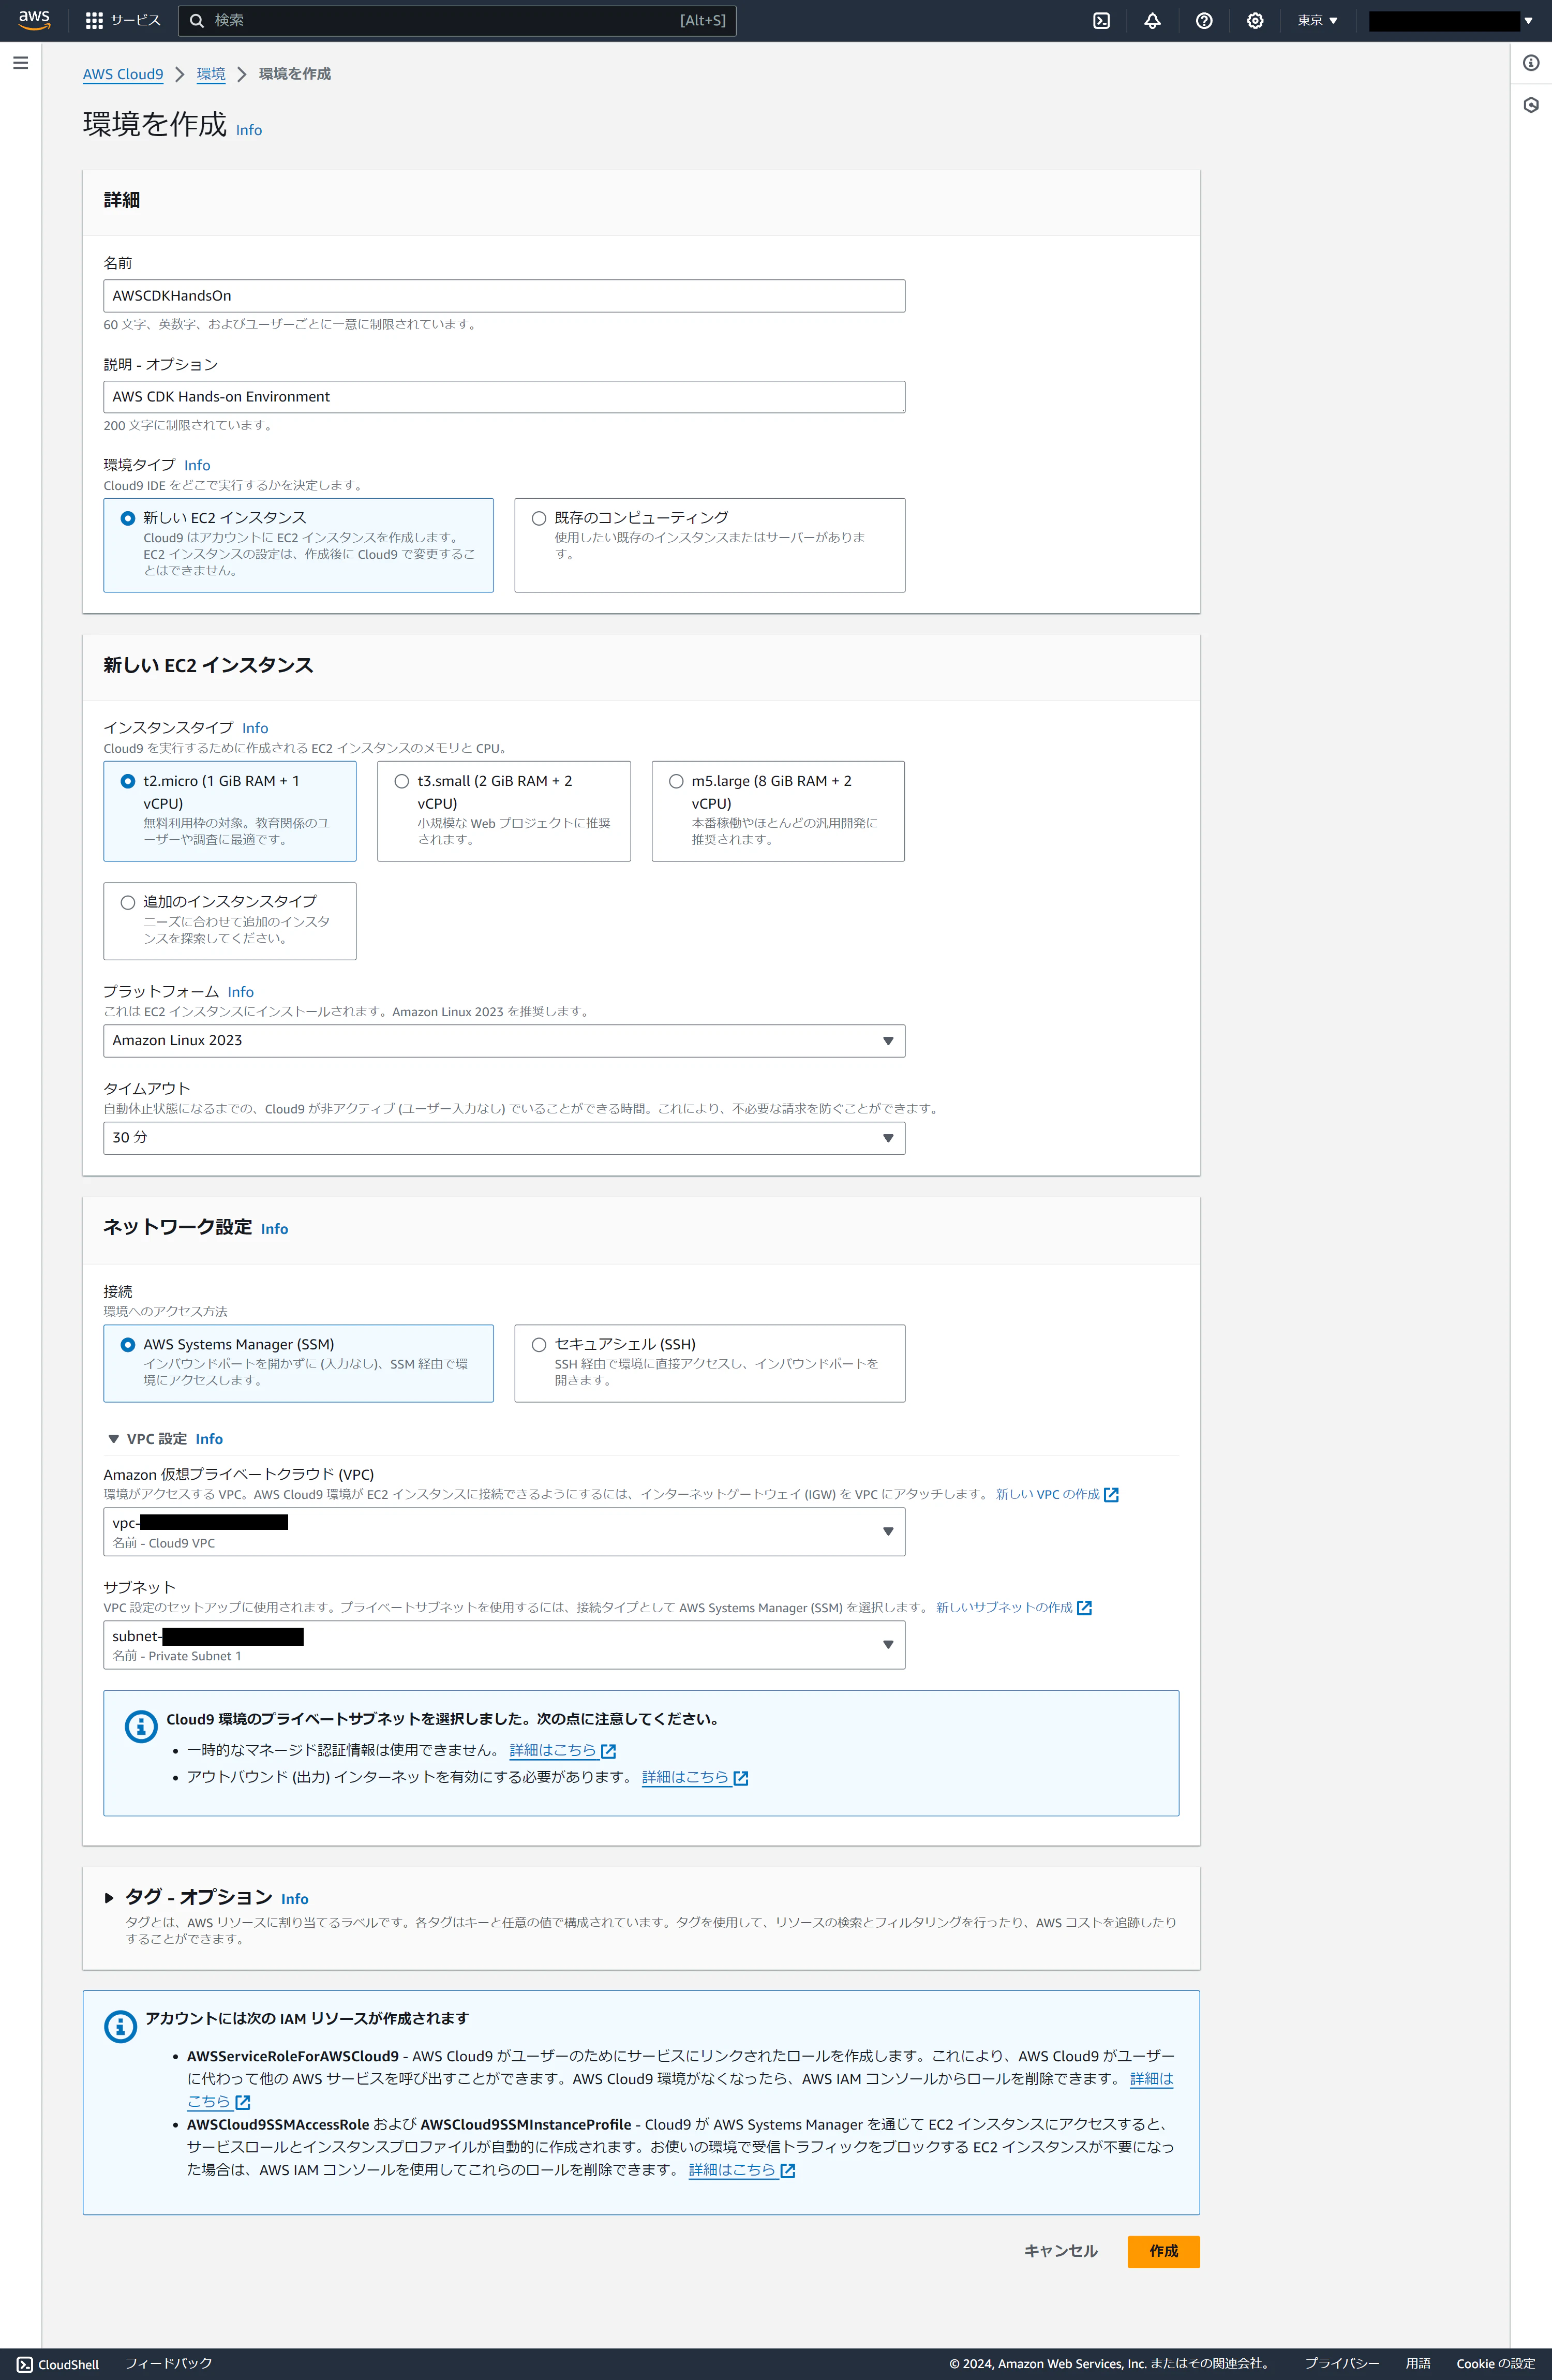
Task: Open the help question mark icon
Action: click(1204, 20)
